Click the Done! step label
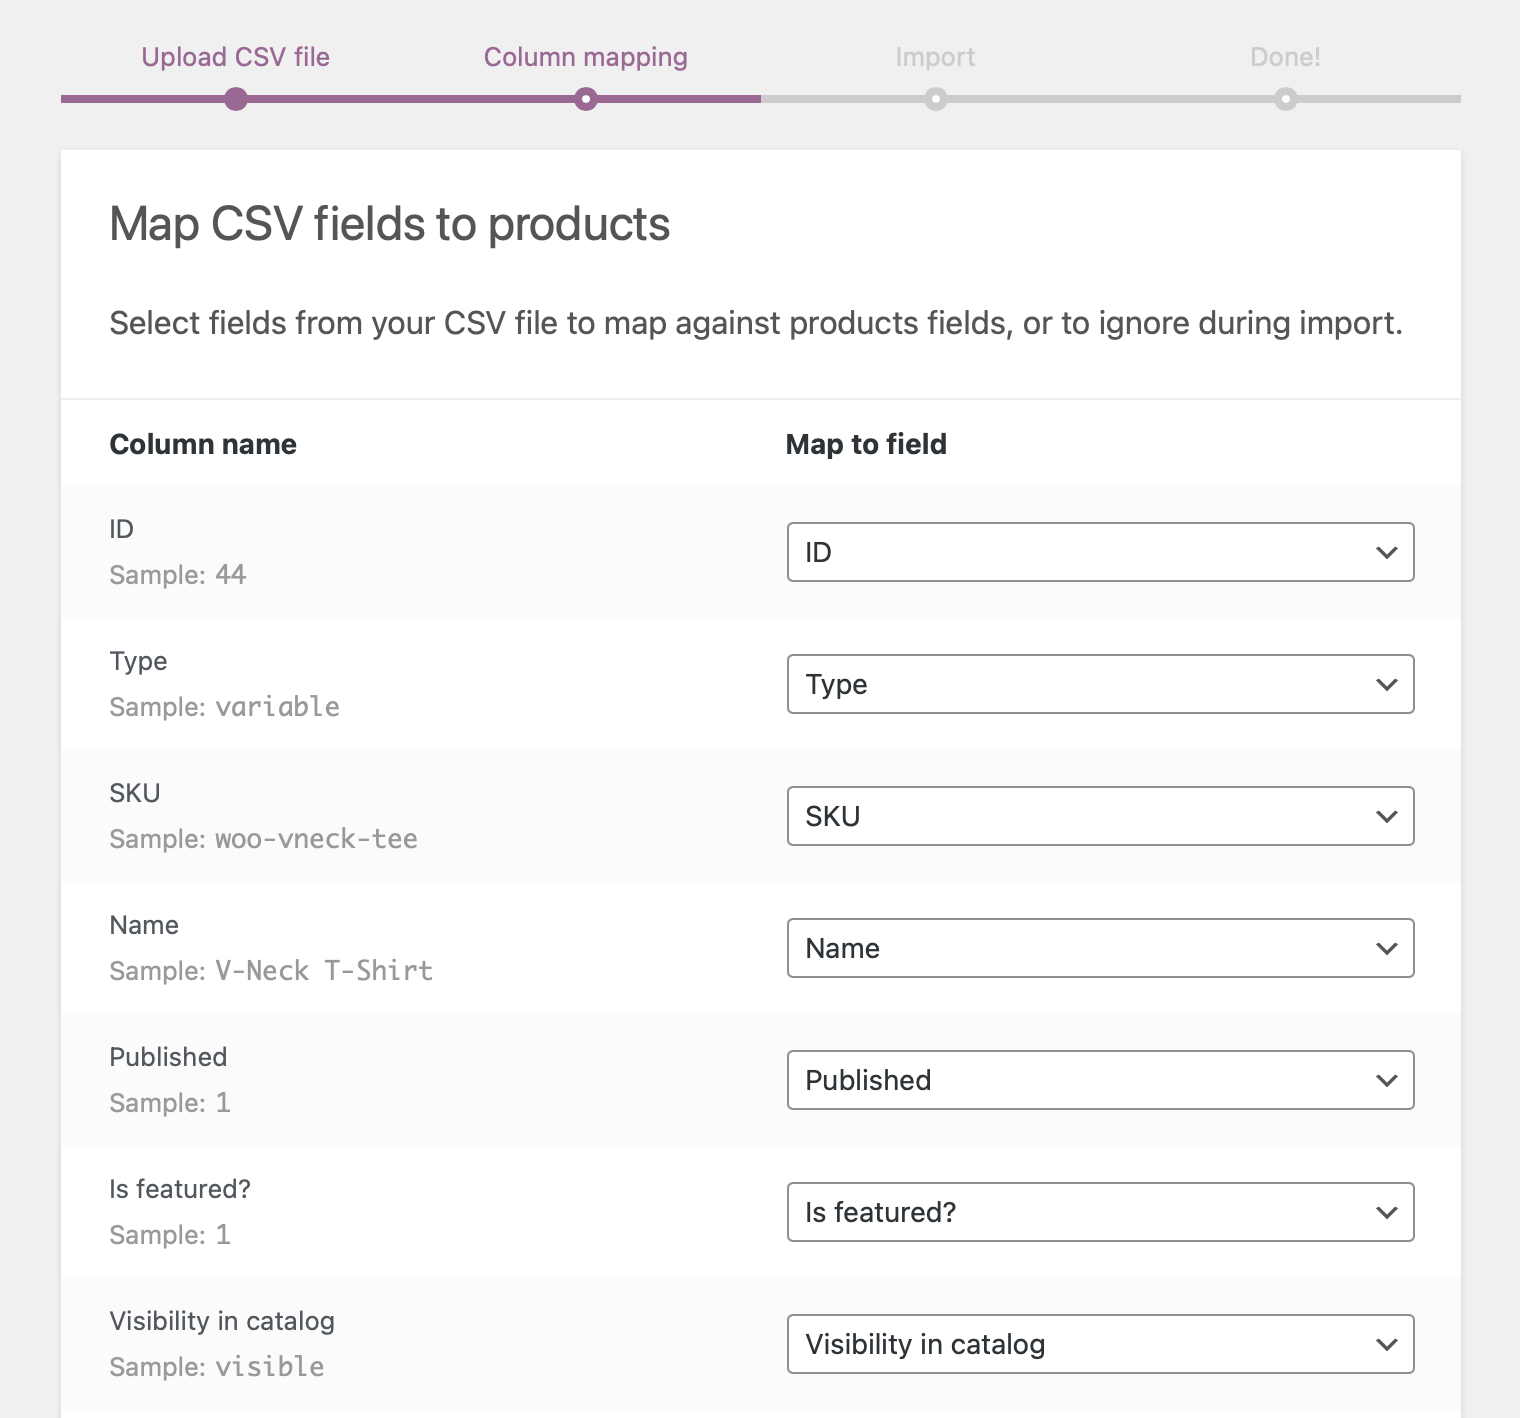 pyautogui.click(x=1286, y=57)
